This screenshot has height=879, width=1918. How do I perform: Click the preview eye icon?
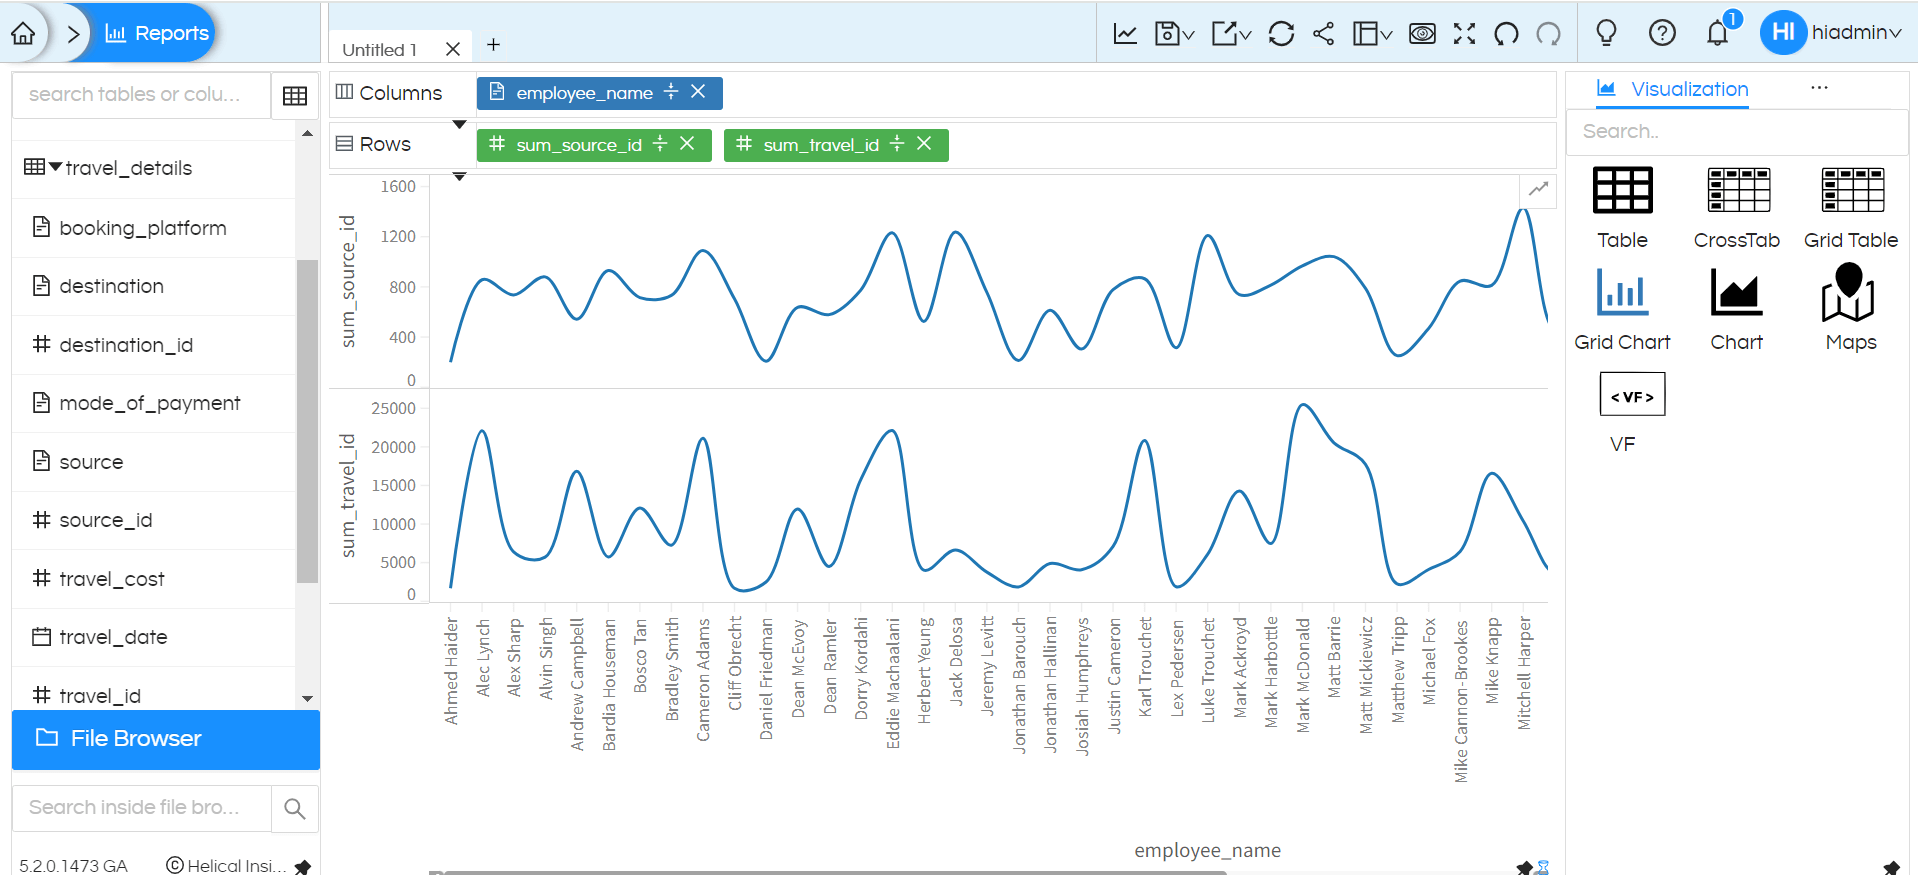point(1422,33)
